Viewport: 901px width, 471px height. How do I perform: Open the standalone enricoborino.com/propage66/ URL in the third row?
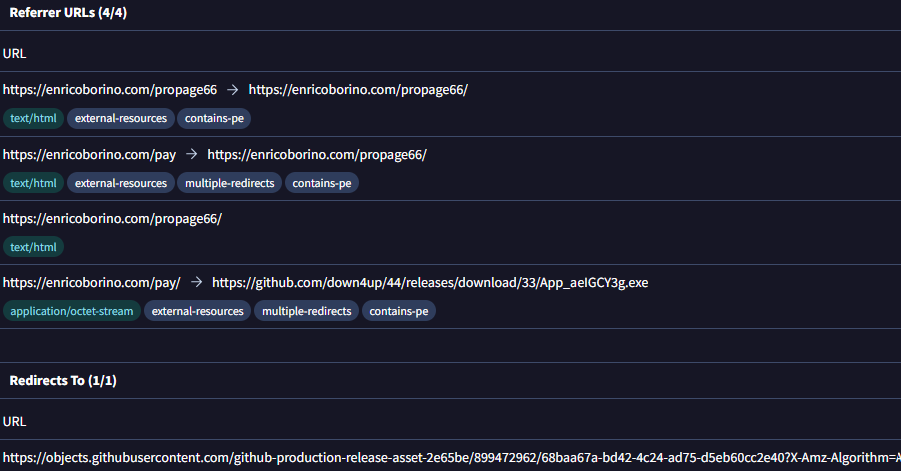pos(112,219)
